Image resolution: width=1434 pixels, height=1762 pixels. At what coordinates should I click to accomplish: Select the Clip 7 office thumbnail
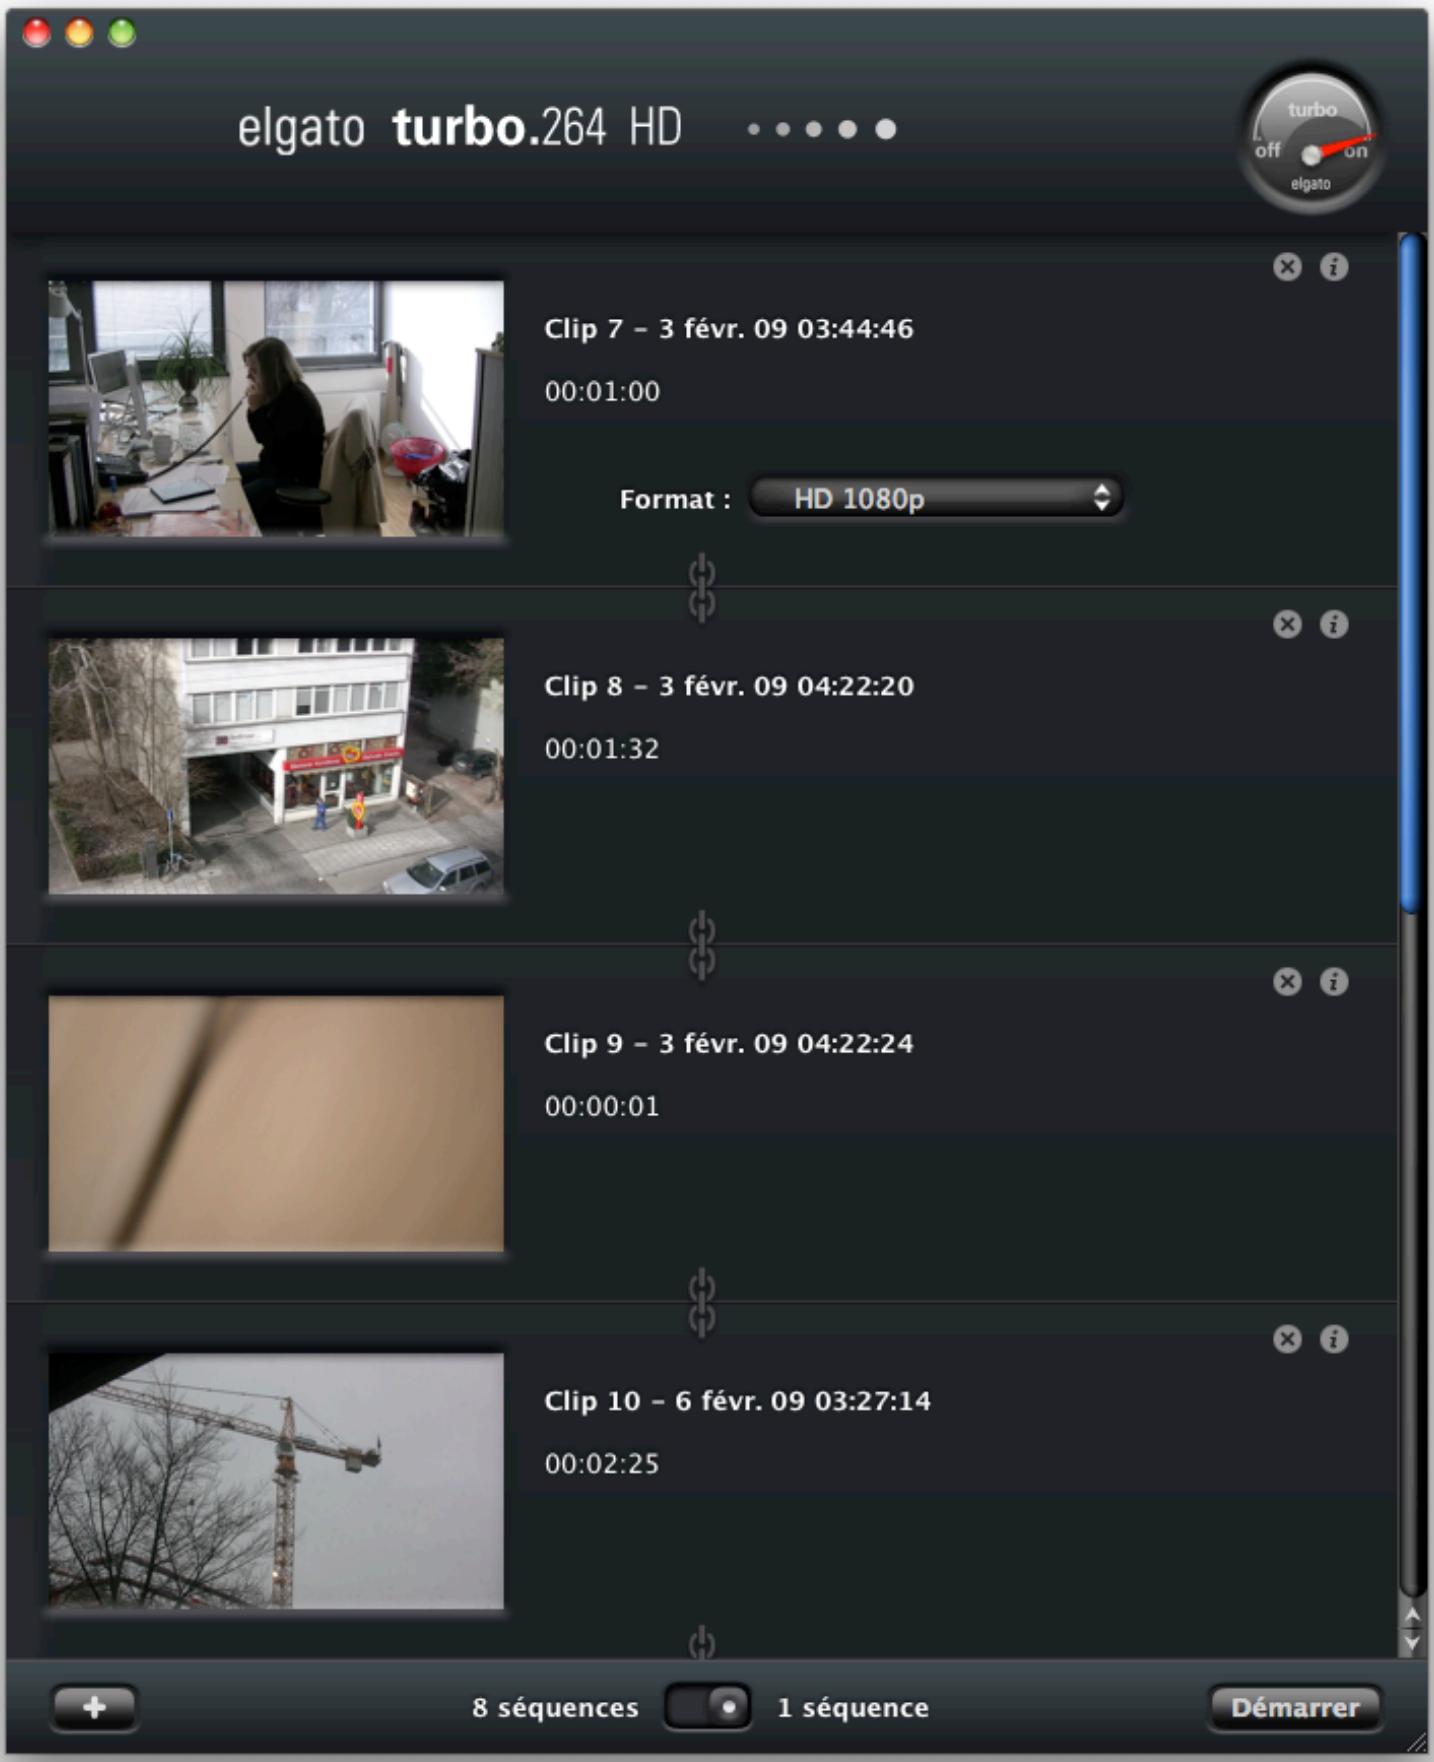pyautogui.click(x=276, y=408)
